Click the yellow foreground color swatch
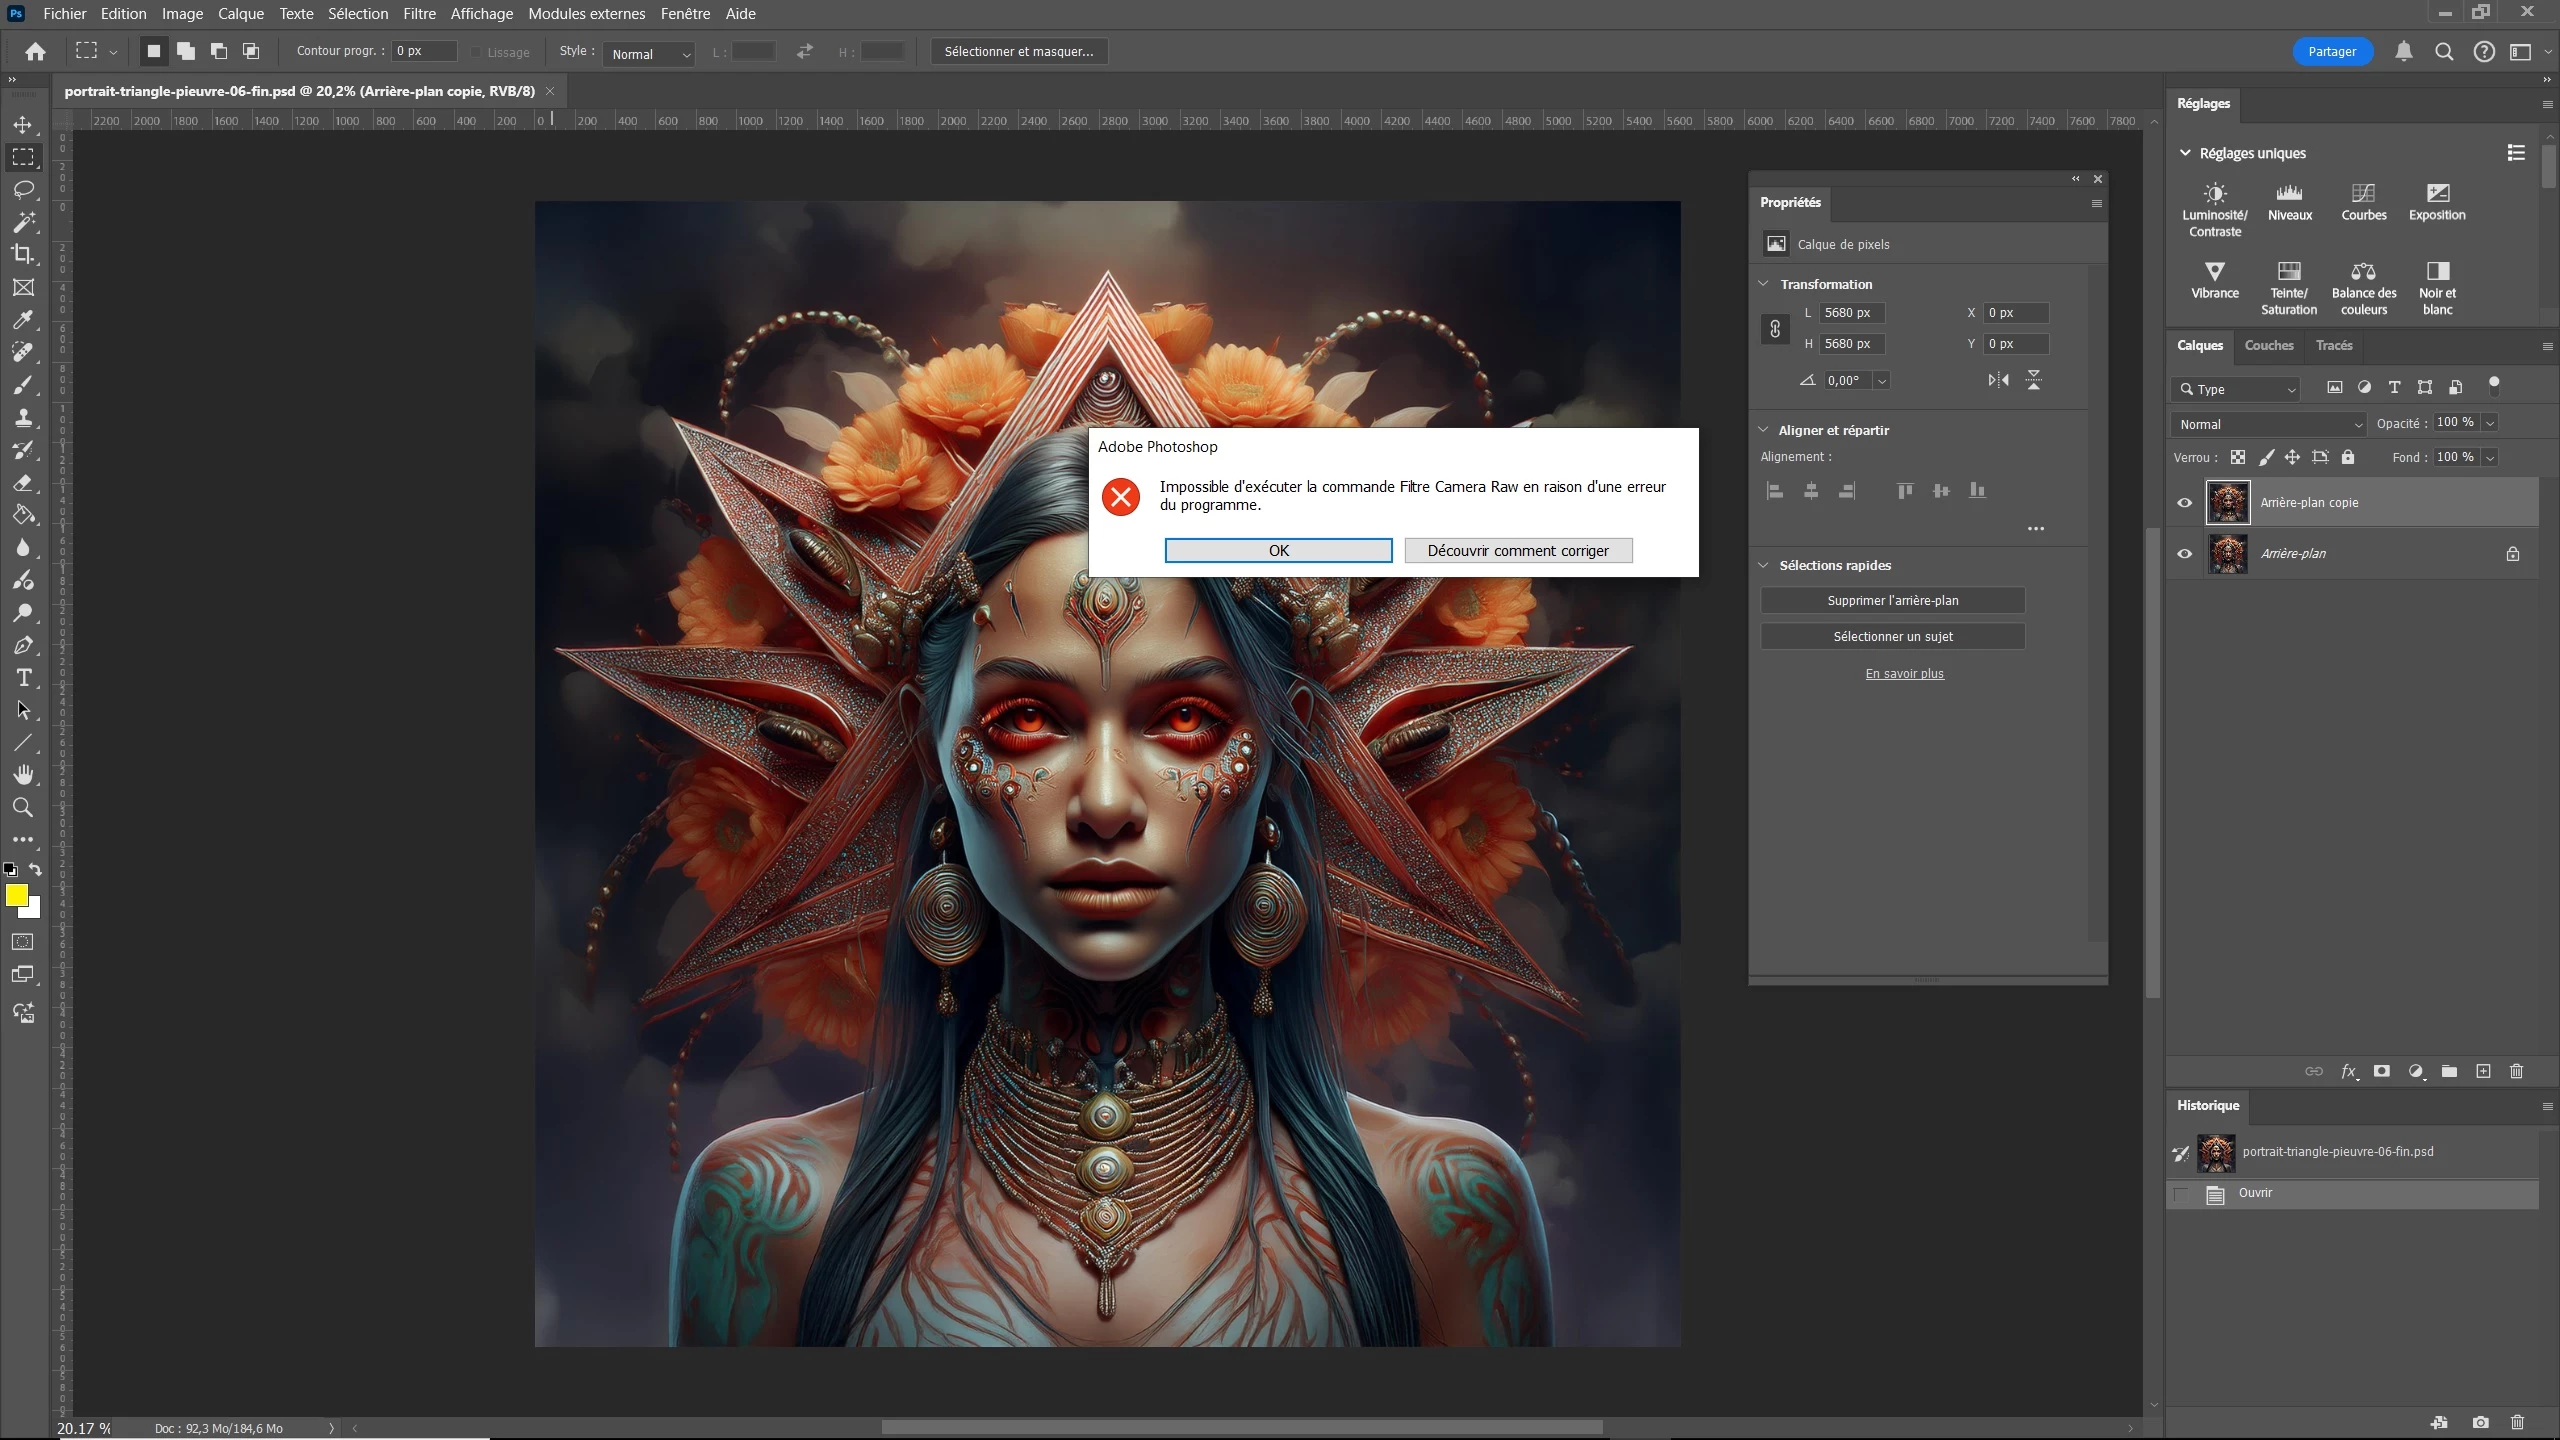The image size is (2560, 1440). click(16, 895)
